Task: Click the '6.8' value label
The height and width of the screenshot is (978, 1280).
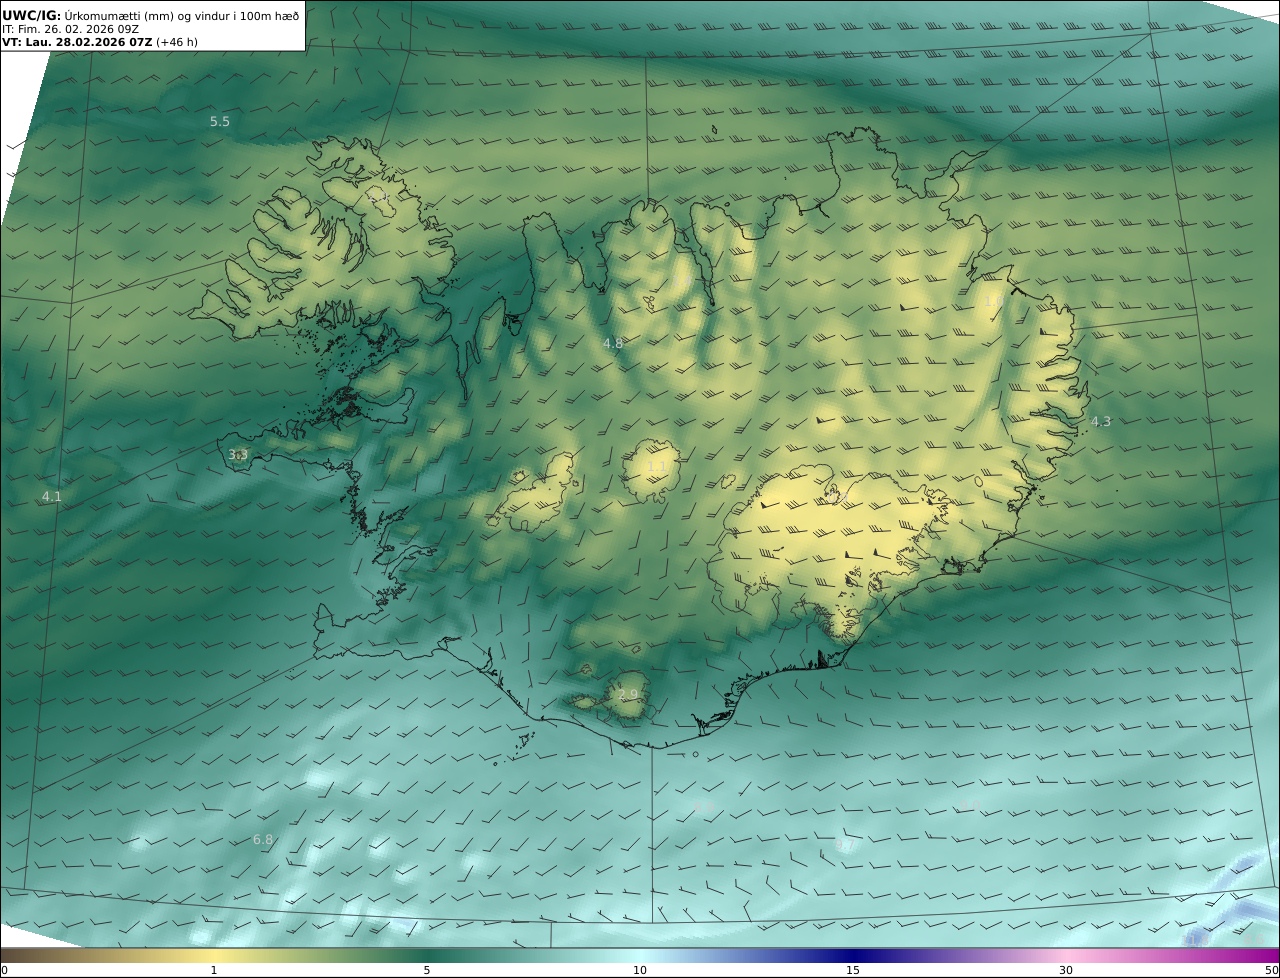Action: [262, 840]
